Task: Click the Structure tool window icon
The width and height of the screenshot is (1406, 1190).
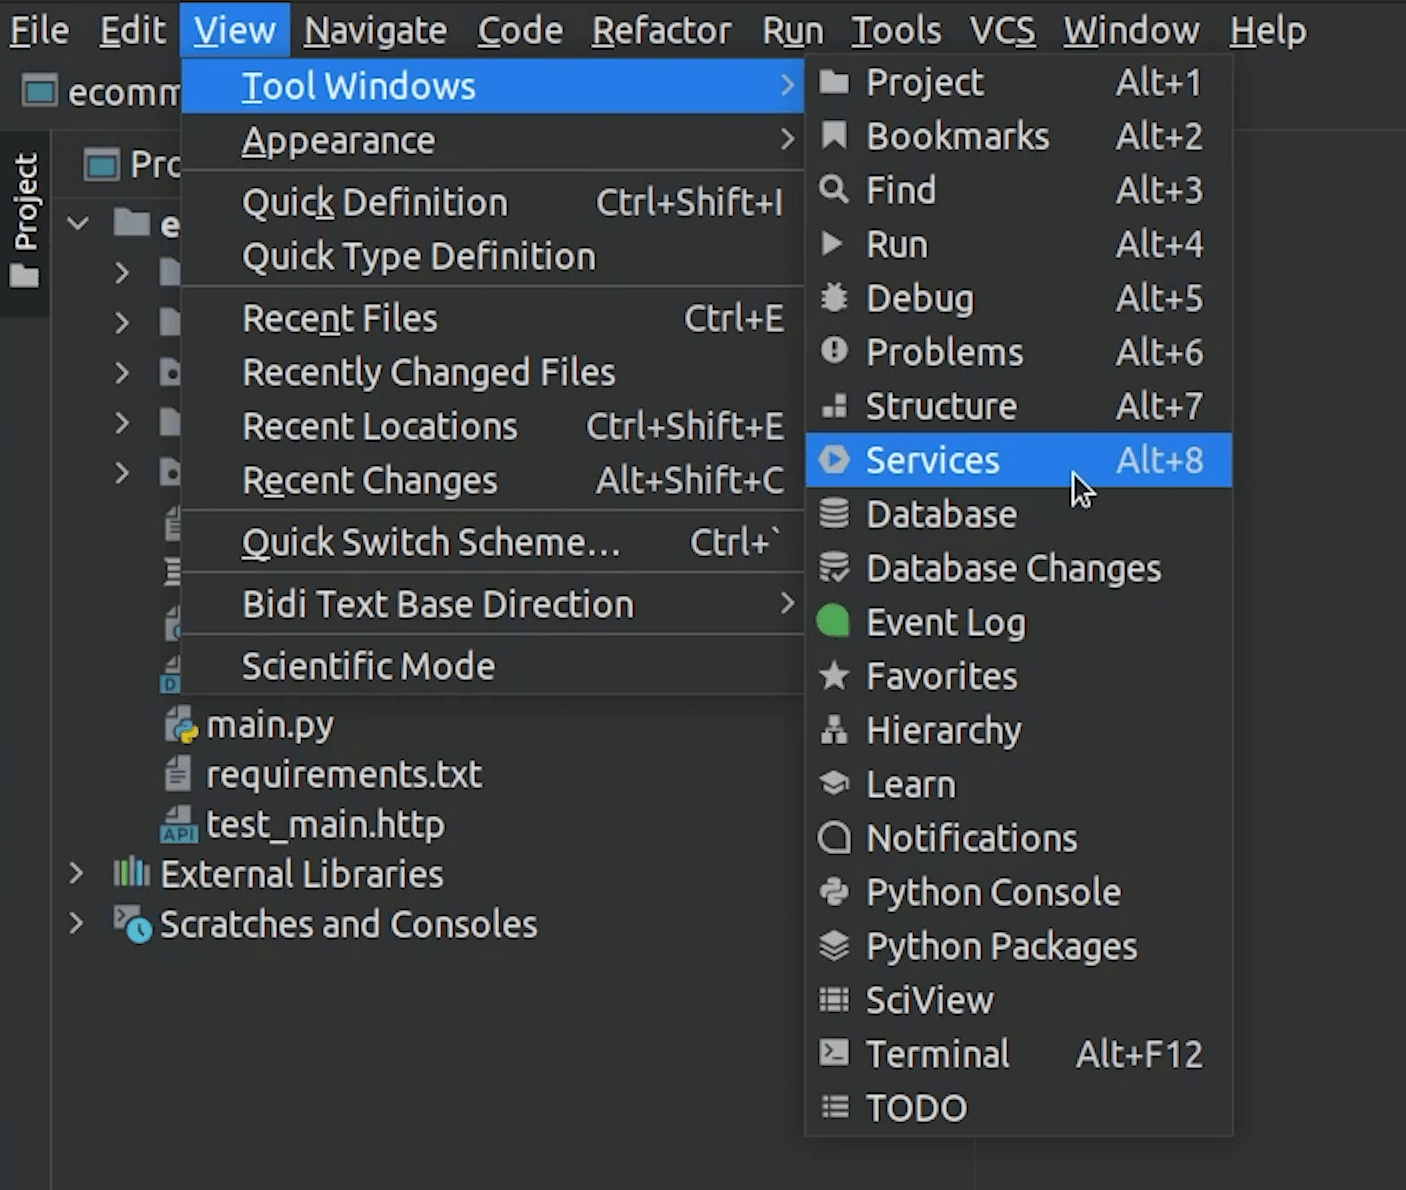Action: (x=834, y=406)
